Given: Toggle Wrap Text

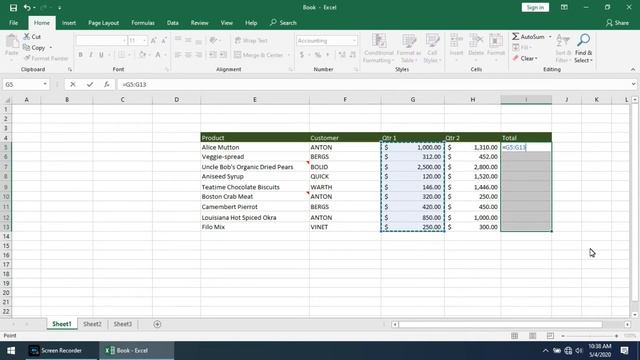Looking at the screenshot, I should click(x=251, y=40).
